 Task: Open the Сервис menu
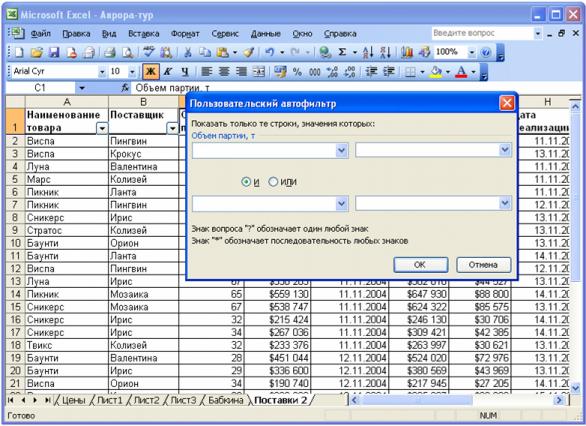[225, 34]
